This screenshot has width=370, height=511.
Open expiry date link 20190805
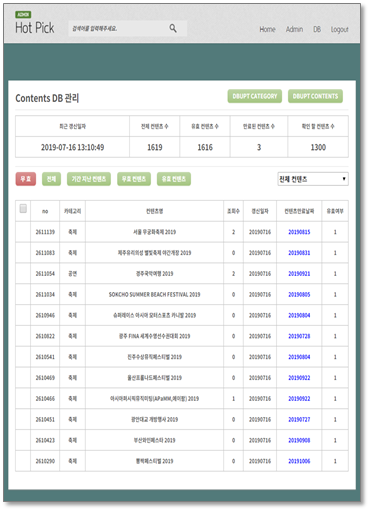pos(299,295)
